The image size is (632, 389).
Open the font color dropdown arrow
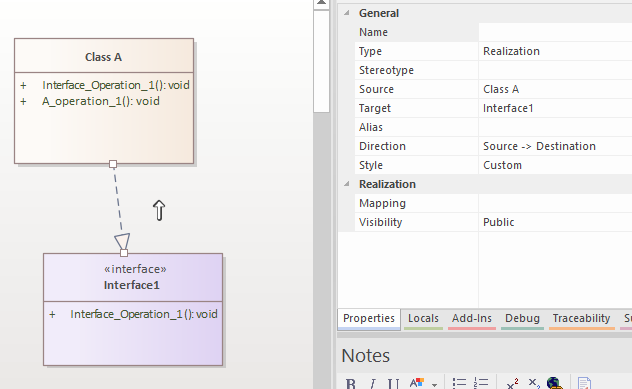(x=434, y=385)
